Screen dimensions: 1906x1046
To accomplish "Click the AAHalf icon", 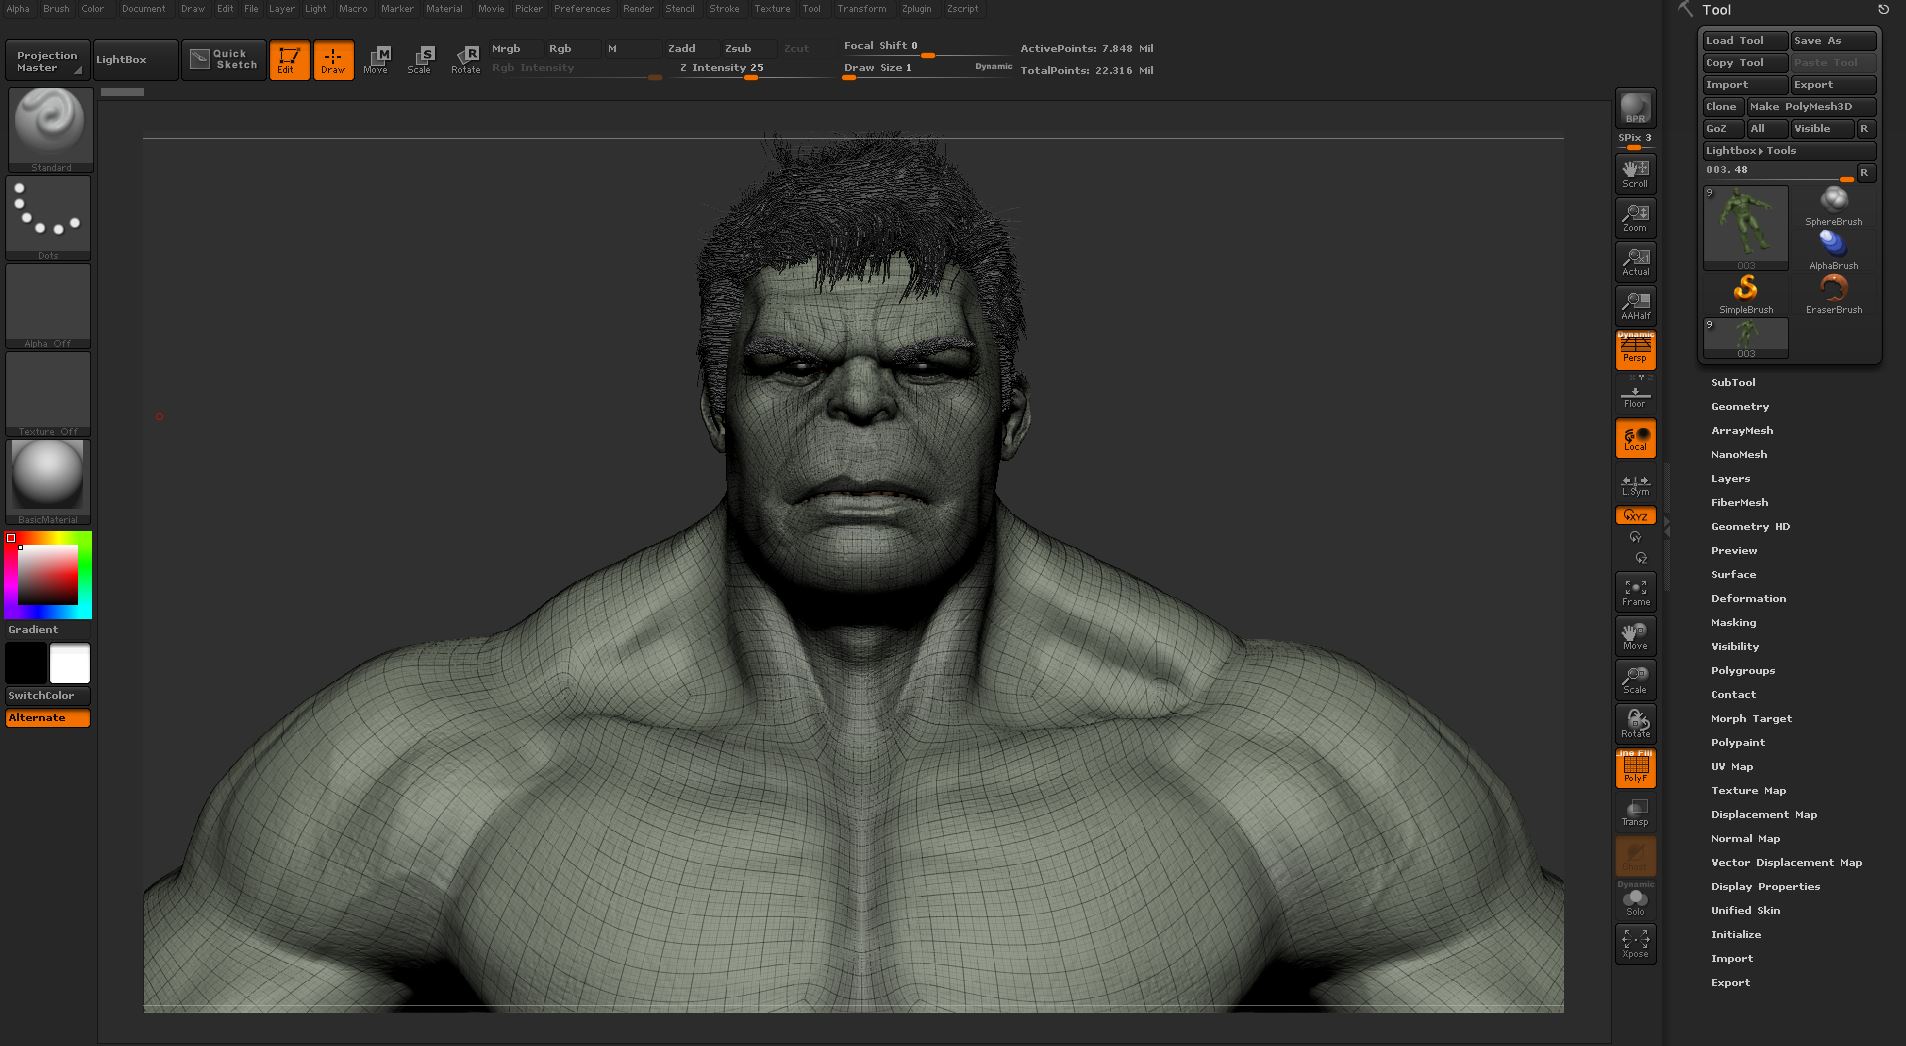I will (1635, 306).
